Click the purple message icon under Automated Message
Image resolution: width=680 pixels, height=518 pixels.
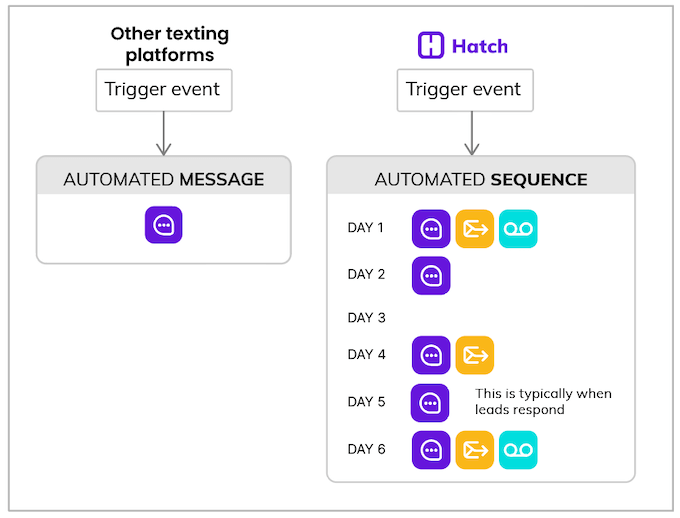(163, 225)
